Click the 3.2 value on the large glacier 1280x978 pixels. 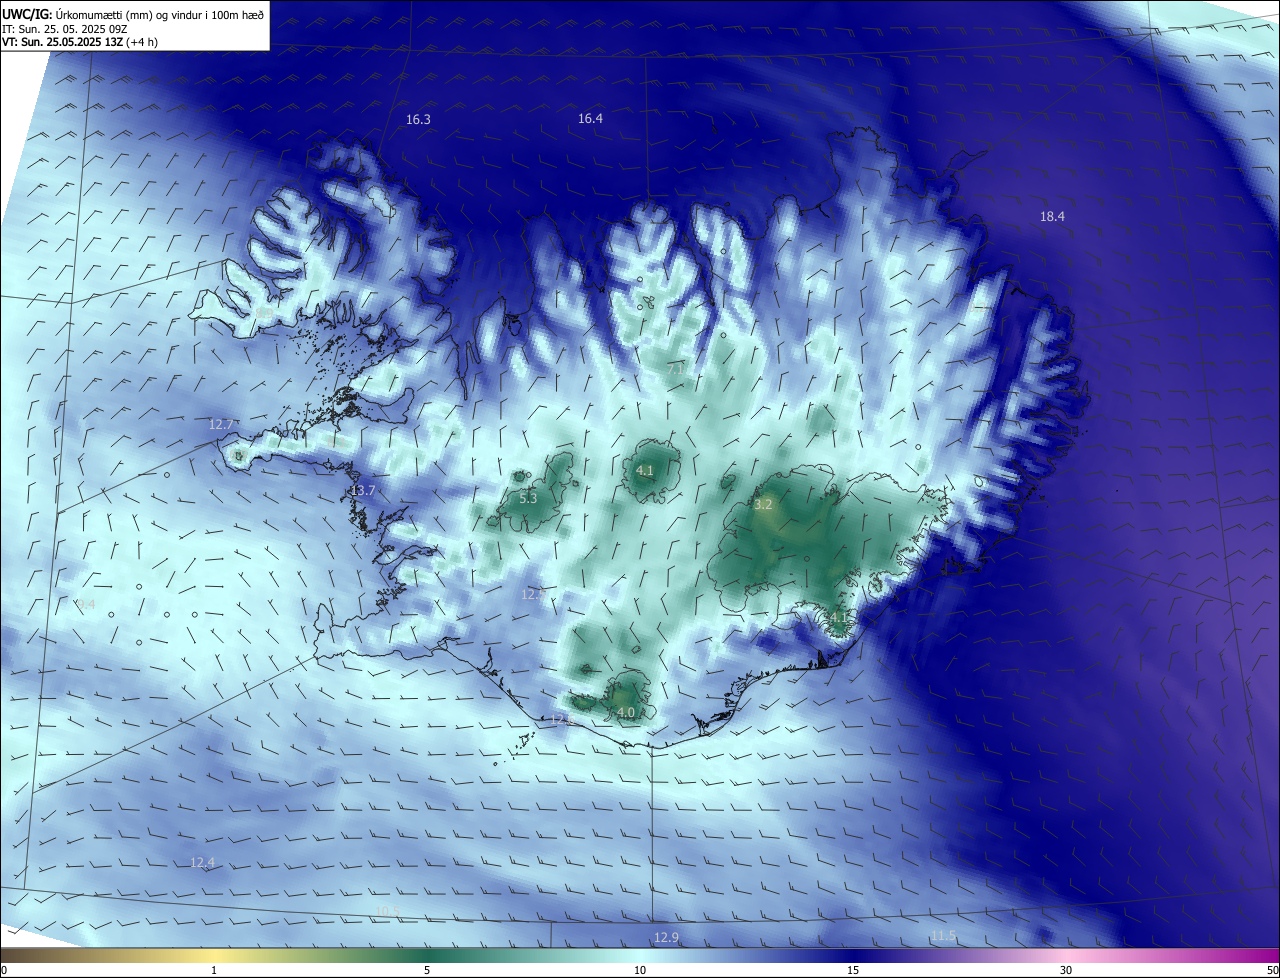763,505
